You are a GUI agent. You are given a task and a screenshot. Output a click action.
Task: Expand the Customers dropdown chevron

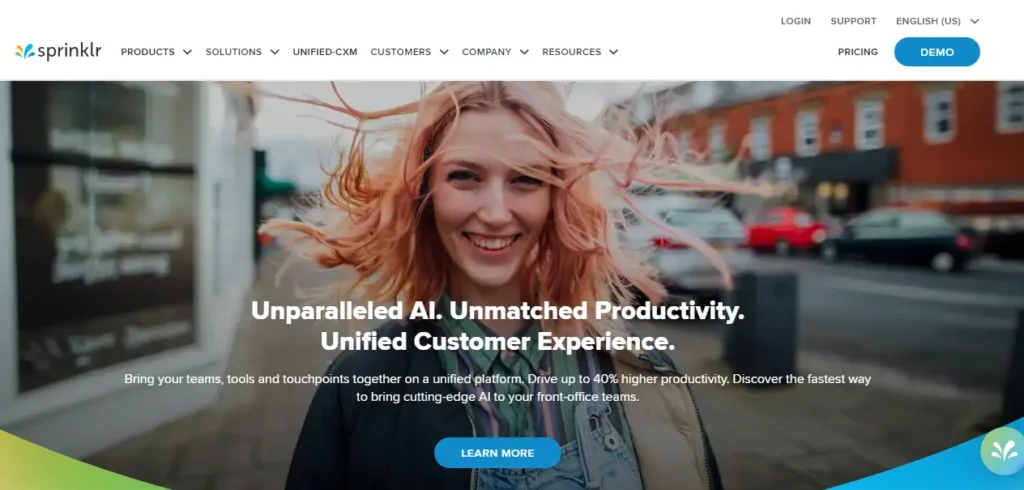[444, 52]
